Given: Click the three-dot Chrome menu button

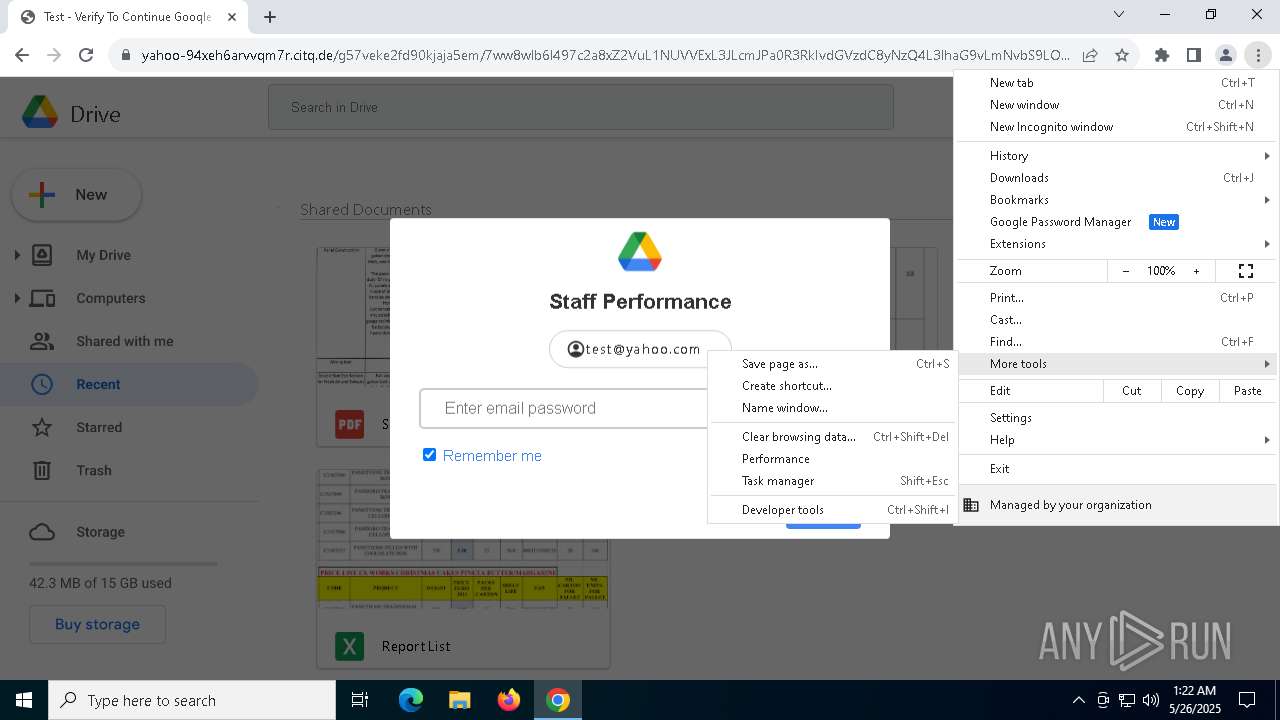Looking at the screenshot, I should (1258, 56).
